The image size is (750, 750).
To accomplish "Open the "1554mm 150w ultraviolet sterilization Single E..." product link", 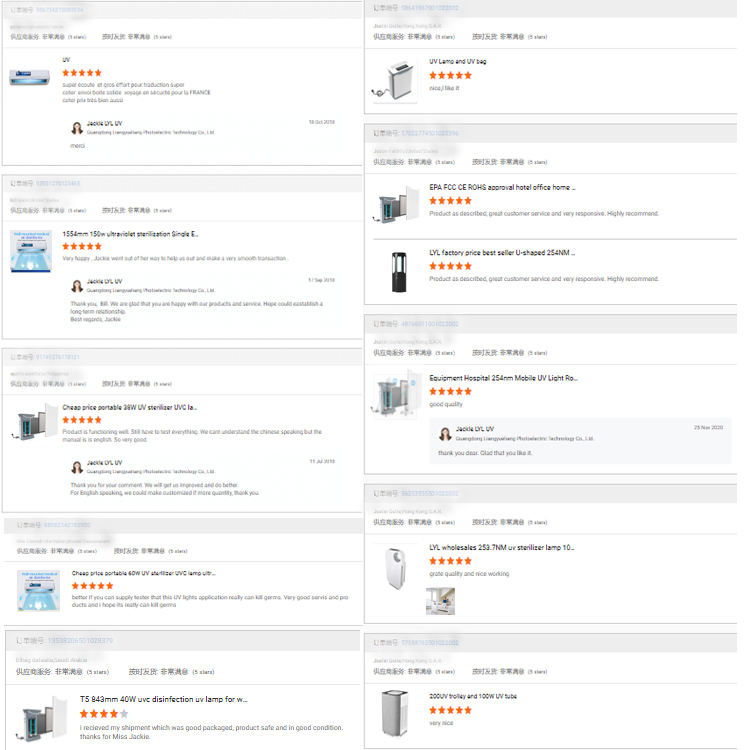I will click(130, 234).
